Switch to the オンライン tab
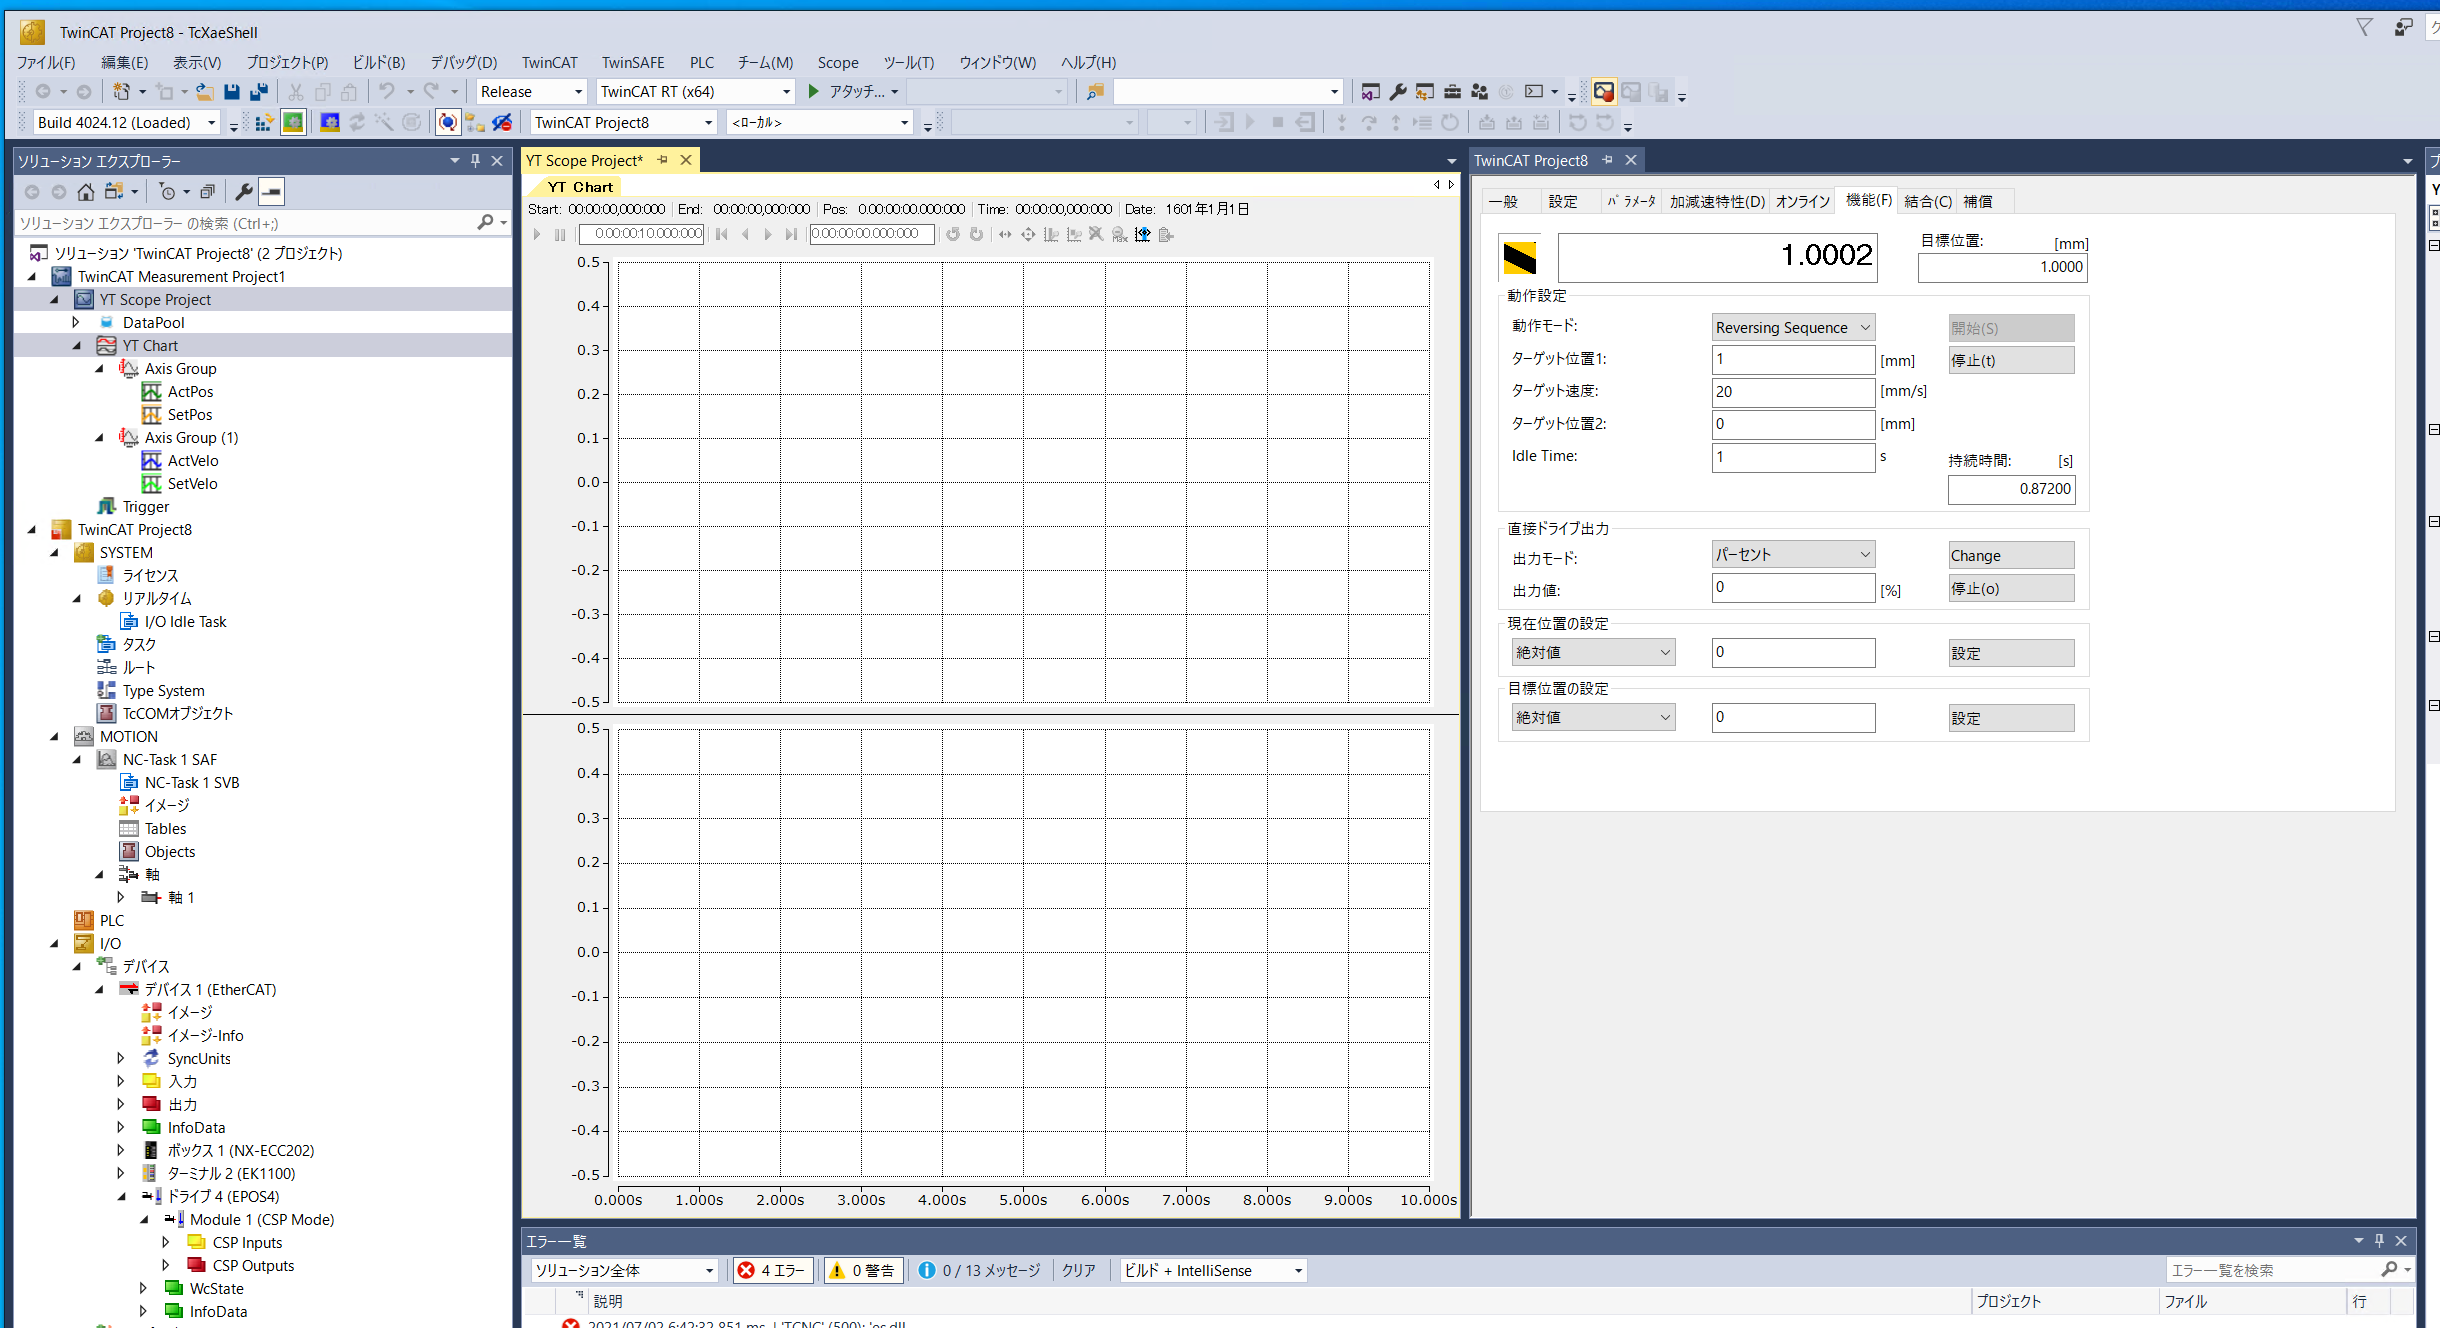 1802,202
